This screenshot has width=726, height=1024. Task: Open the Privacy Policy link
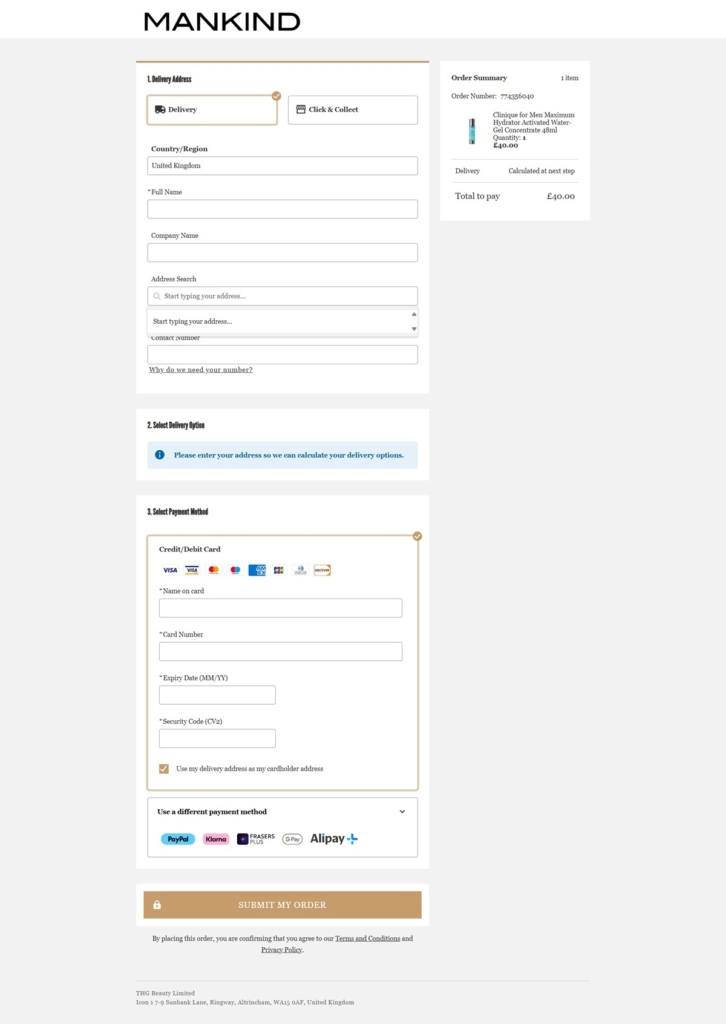pos(281,950)
